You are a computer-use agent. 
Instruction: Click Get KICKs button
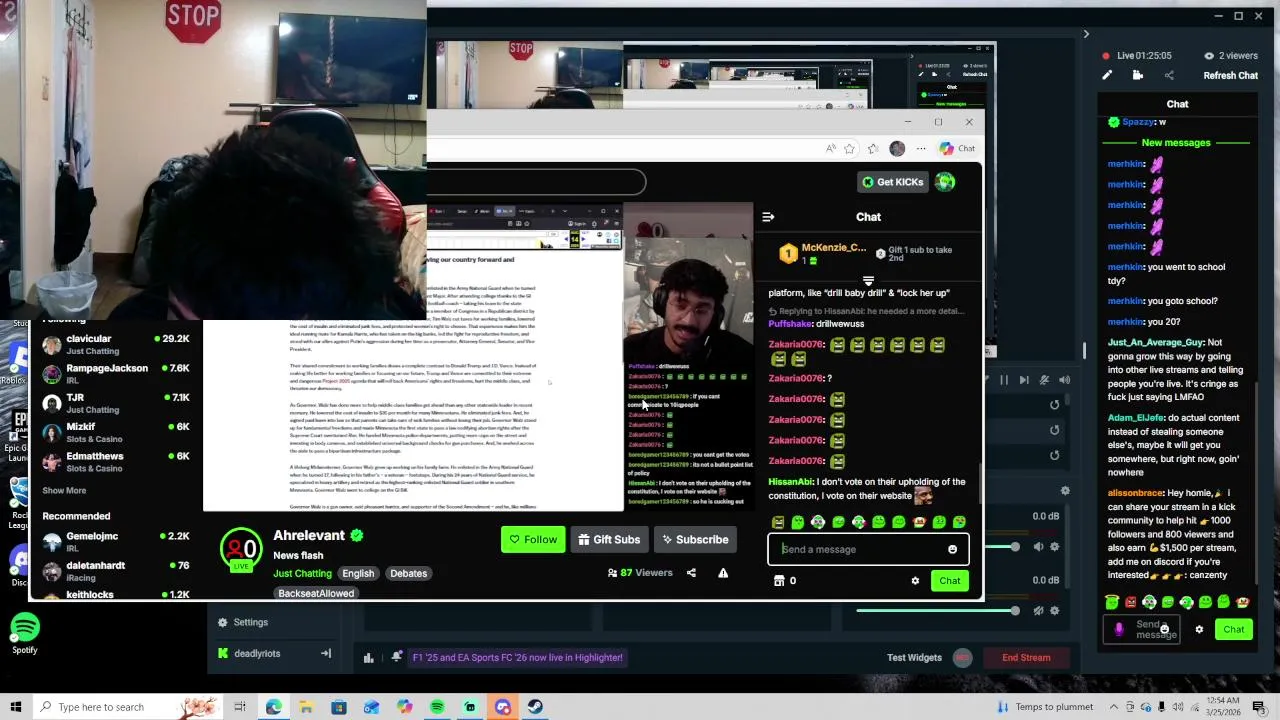893,182
